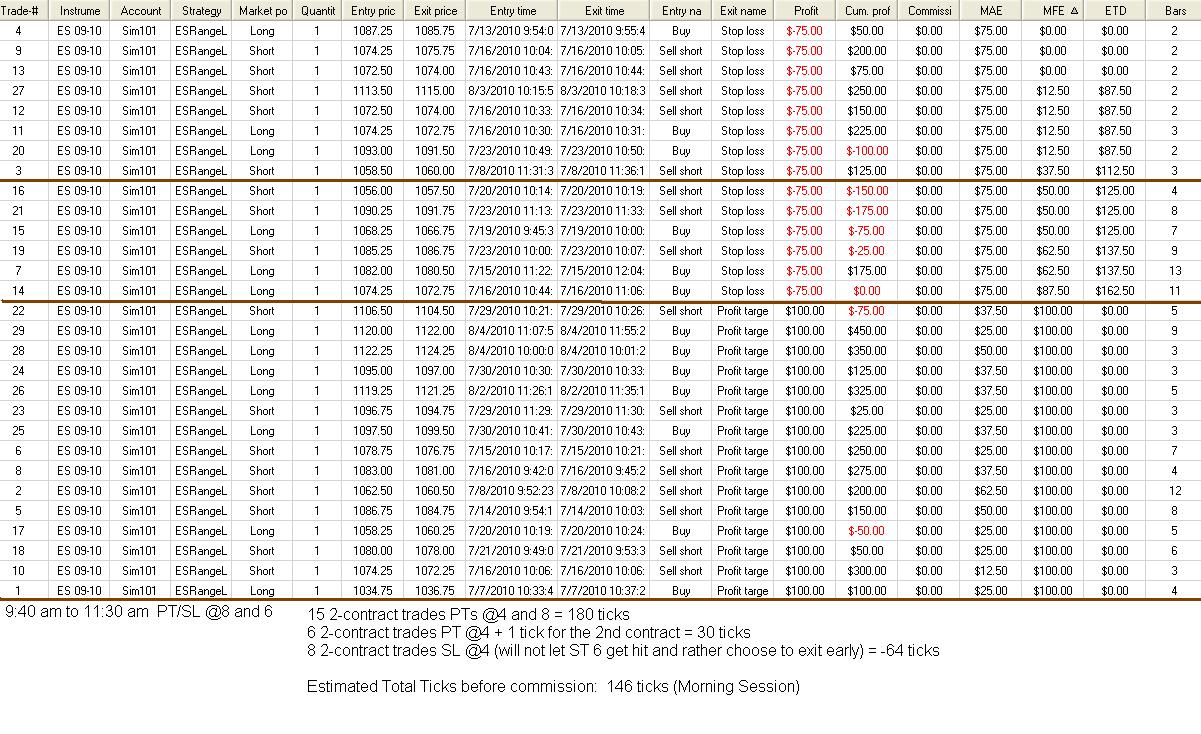1201x734 pixels.
Task: Click the Exit name column header
Action: [743, 11]
